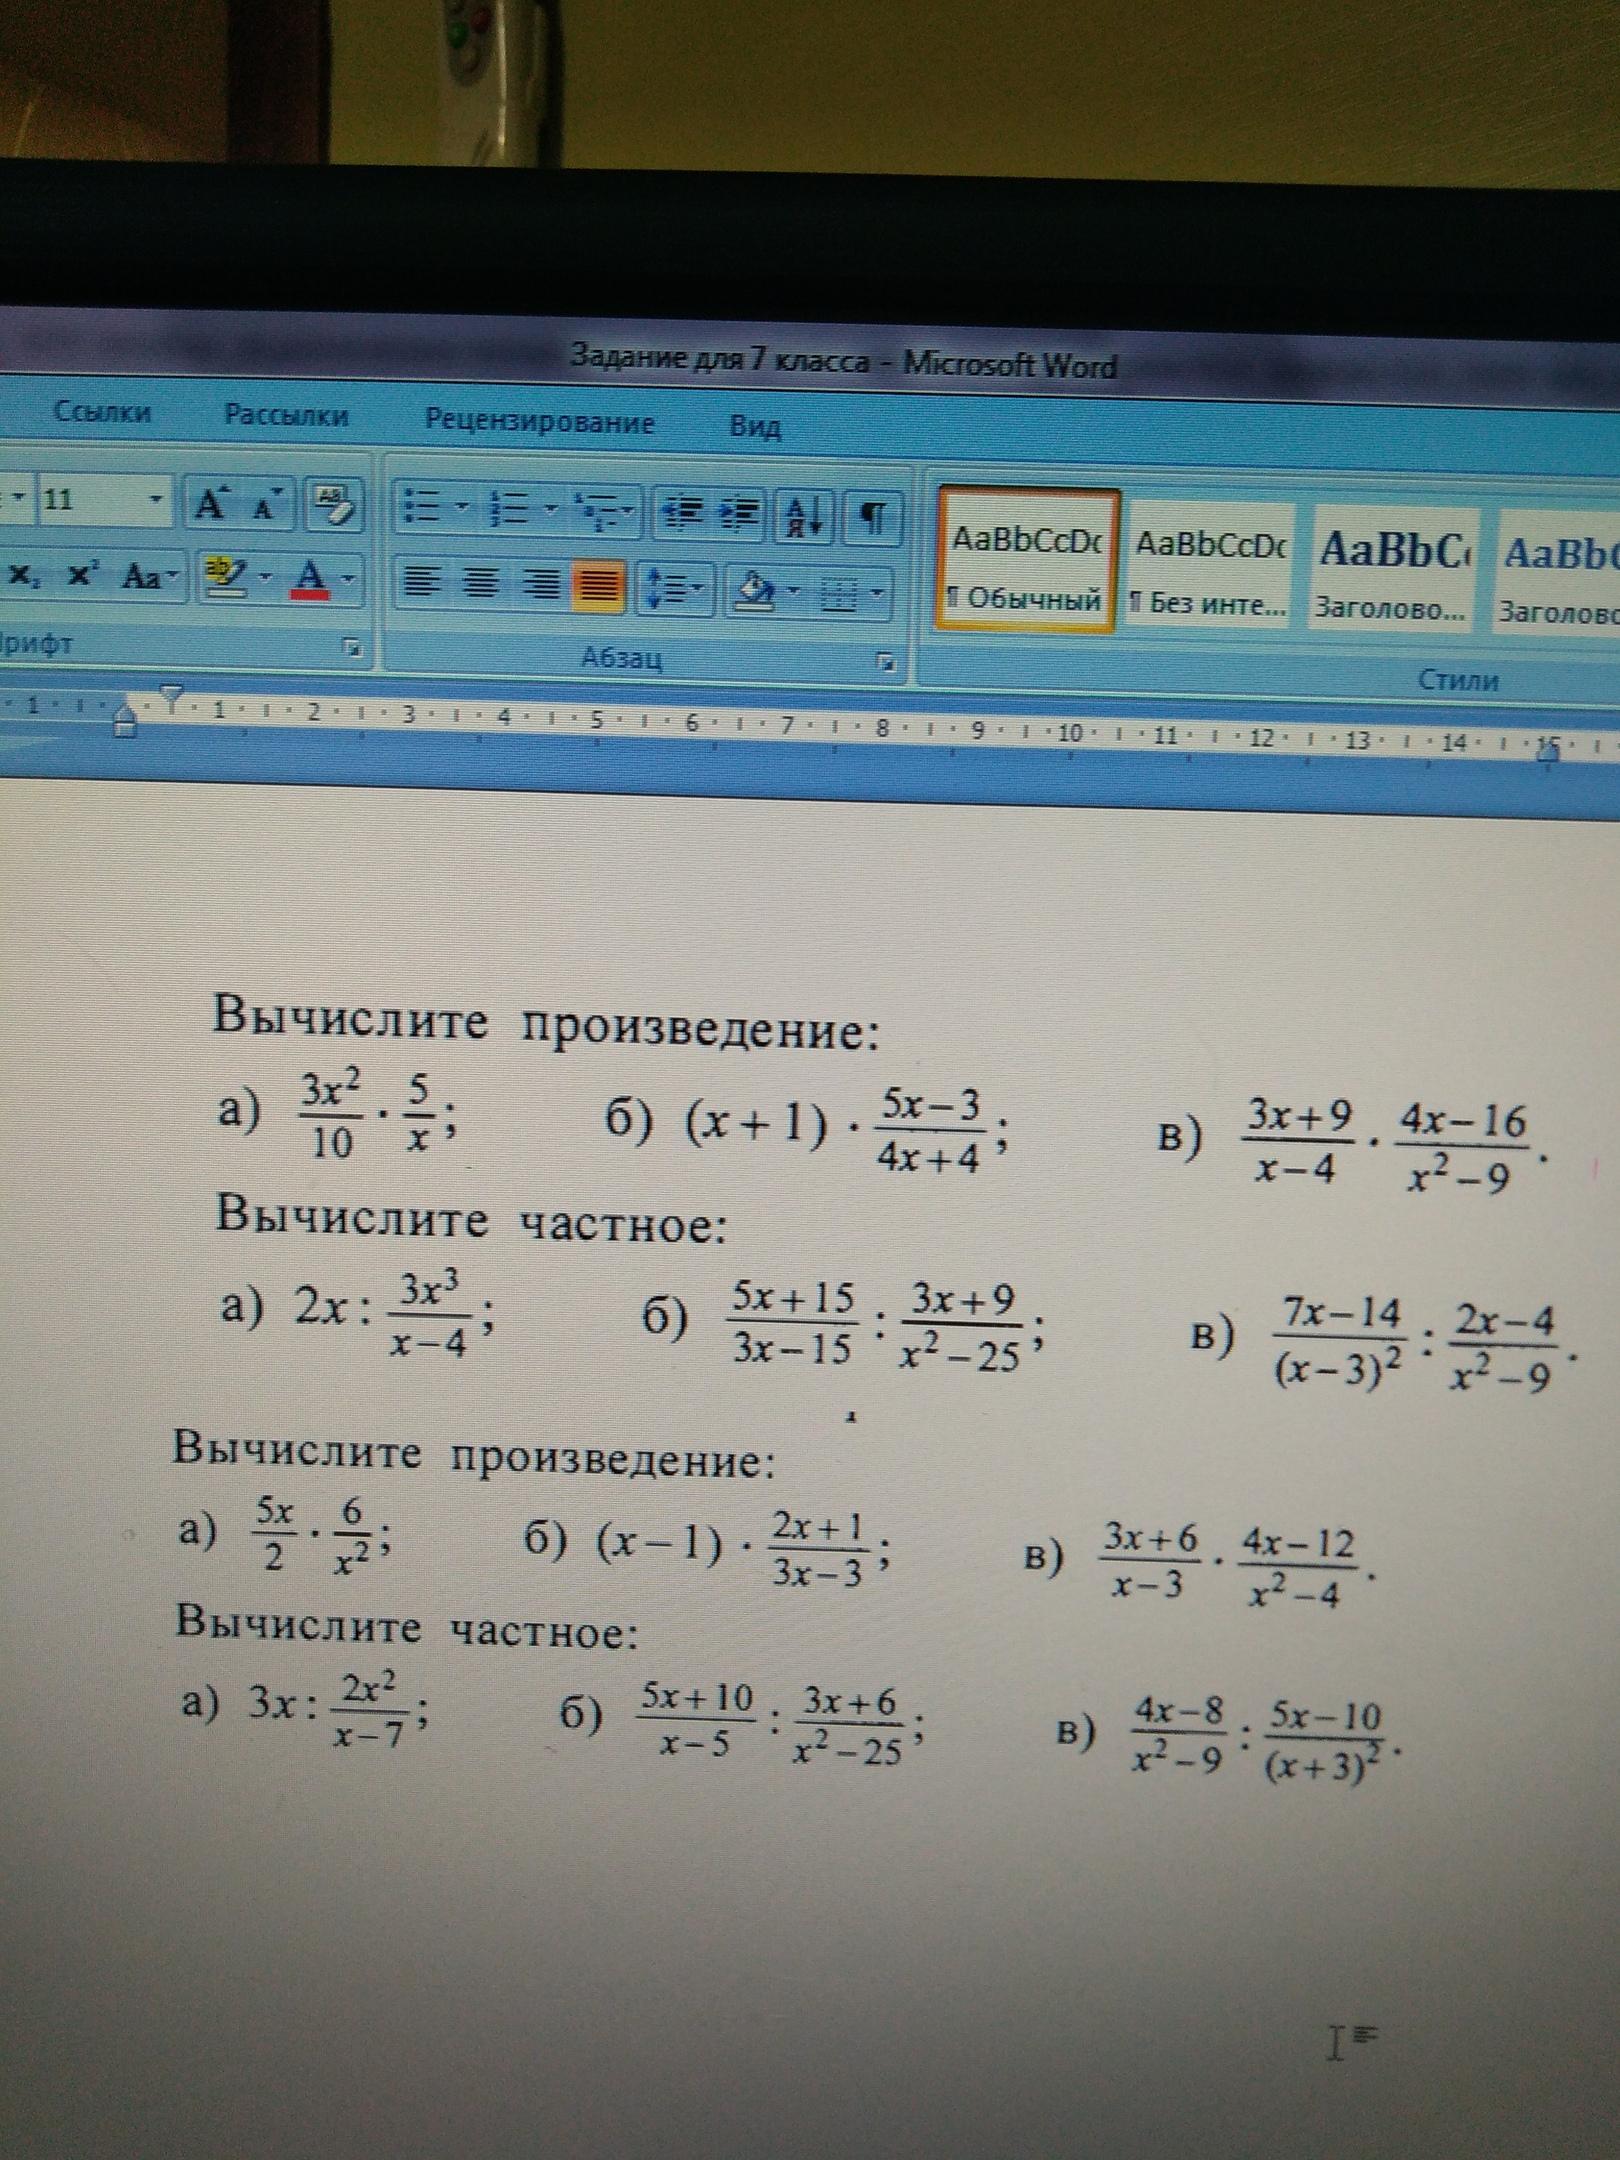Click the Shrink Font icon
The height and width of the screenshot is (2160, 1620).
coord(266,505)
